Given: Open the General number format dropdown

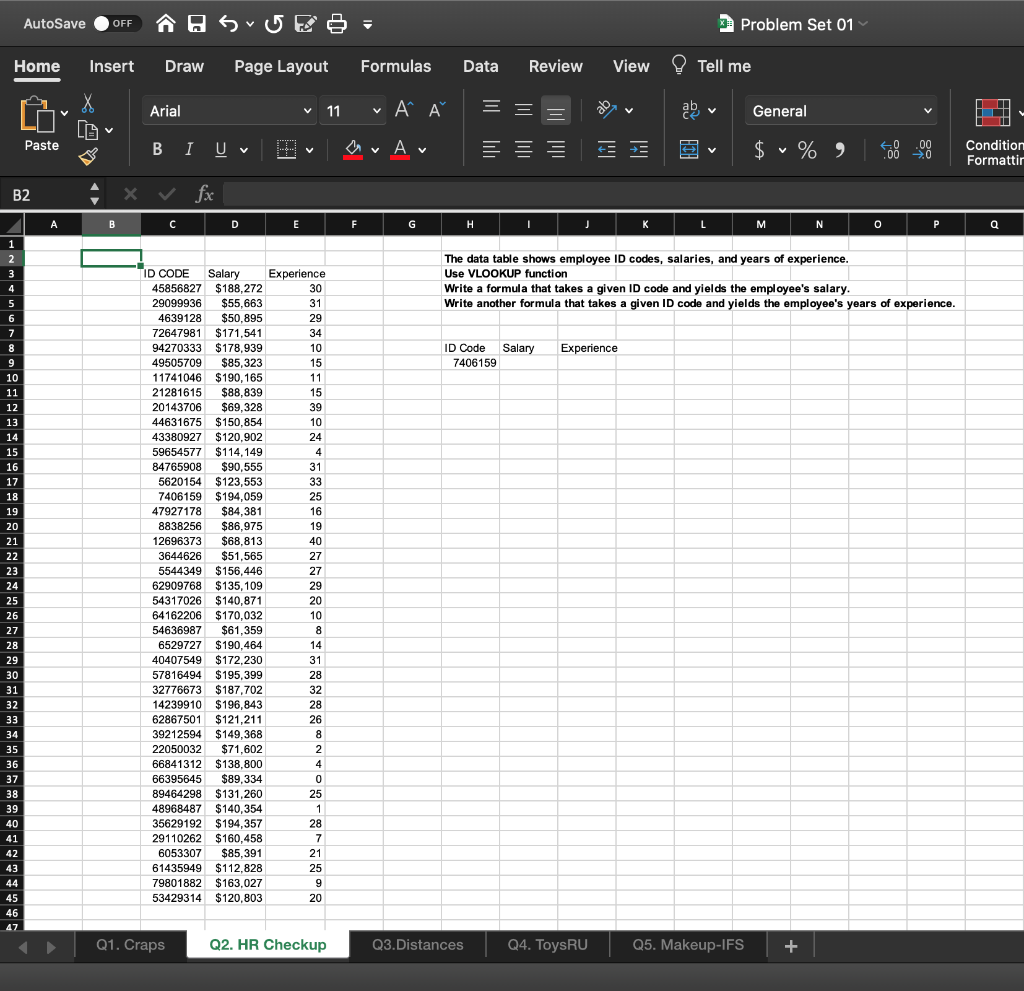Looking at the screenshot, I should click(840, 110).
